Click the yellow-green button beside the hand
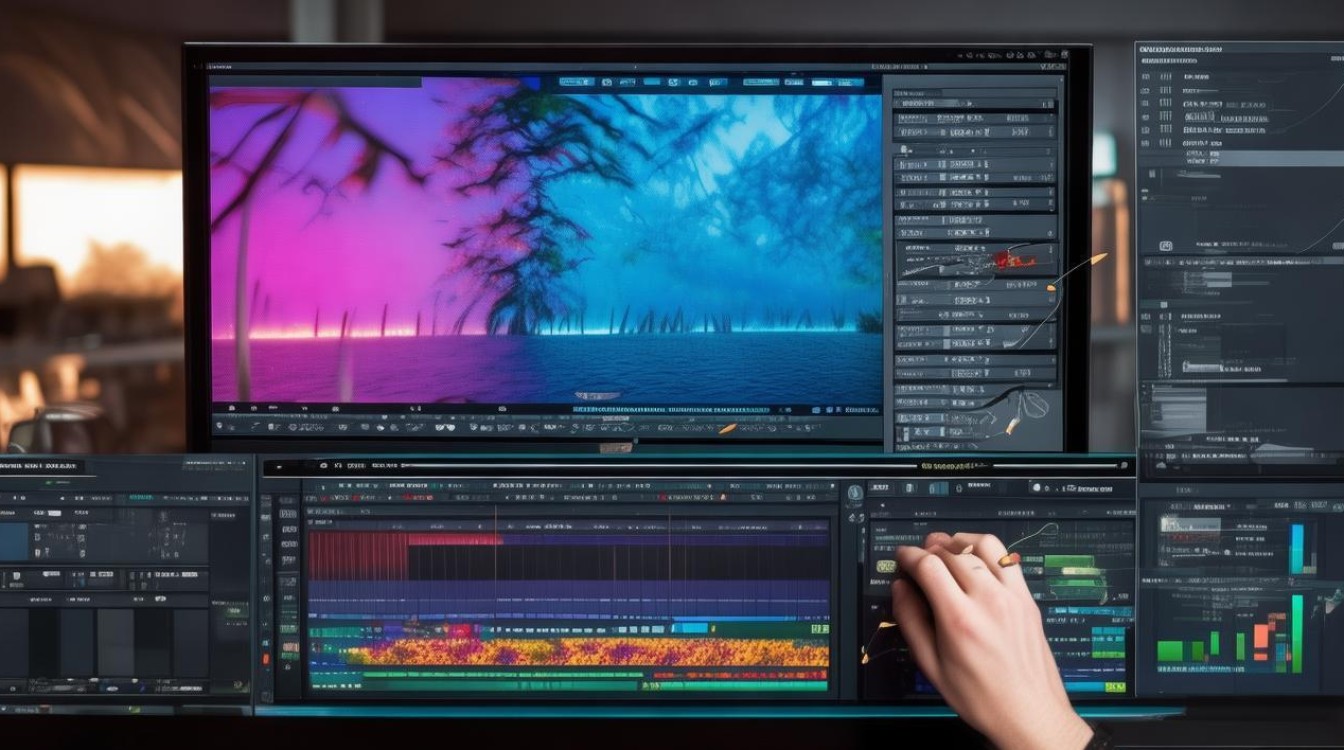 886,566
